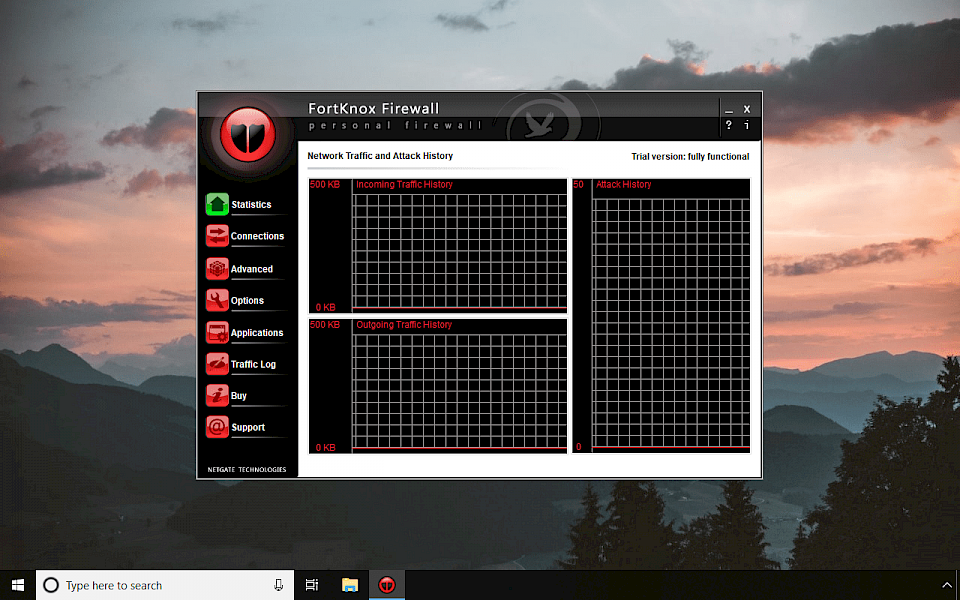Click the info 'i' icon in title bar
Image resolution: width=960 pixels, height=600 pixels.
(x=746, y=125)
